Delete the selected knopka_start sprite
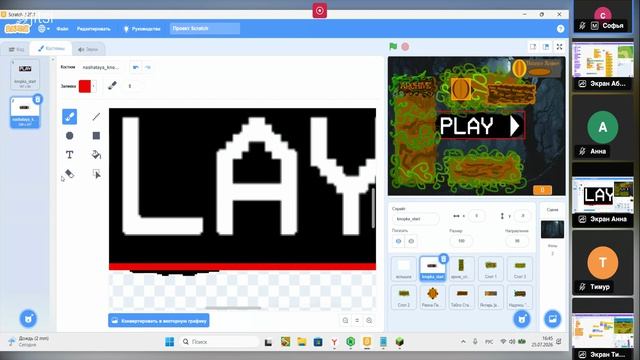Screen dimensions: 640x360 click(x=443, y=258)
